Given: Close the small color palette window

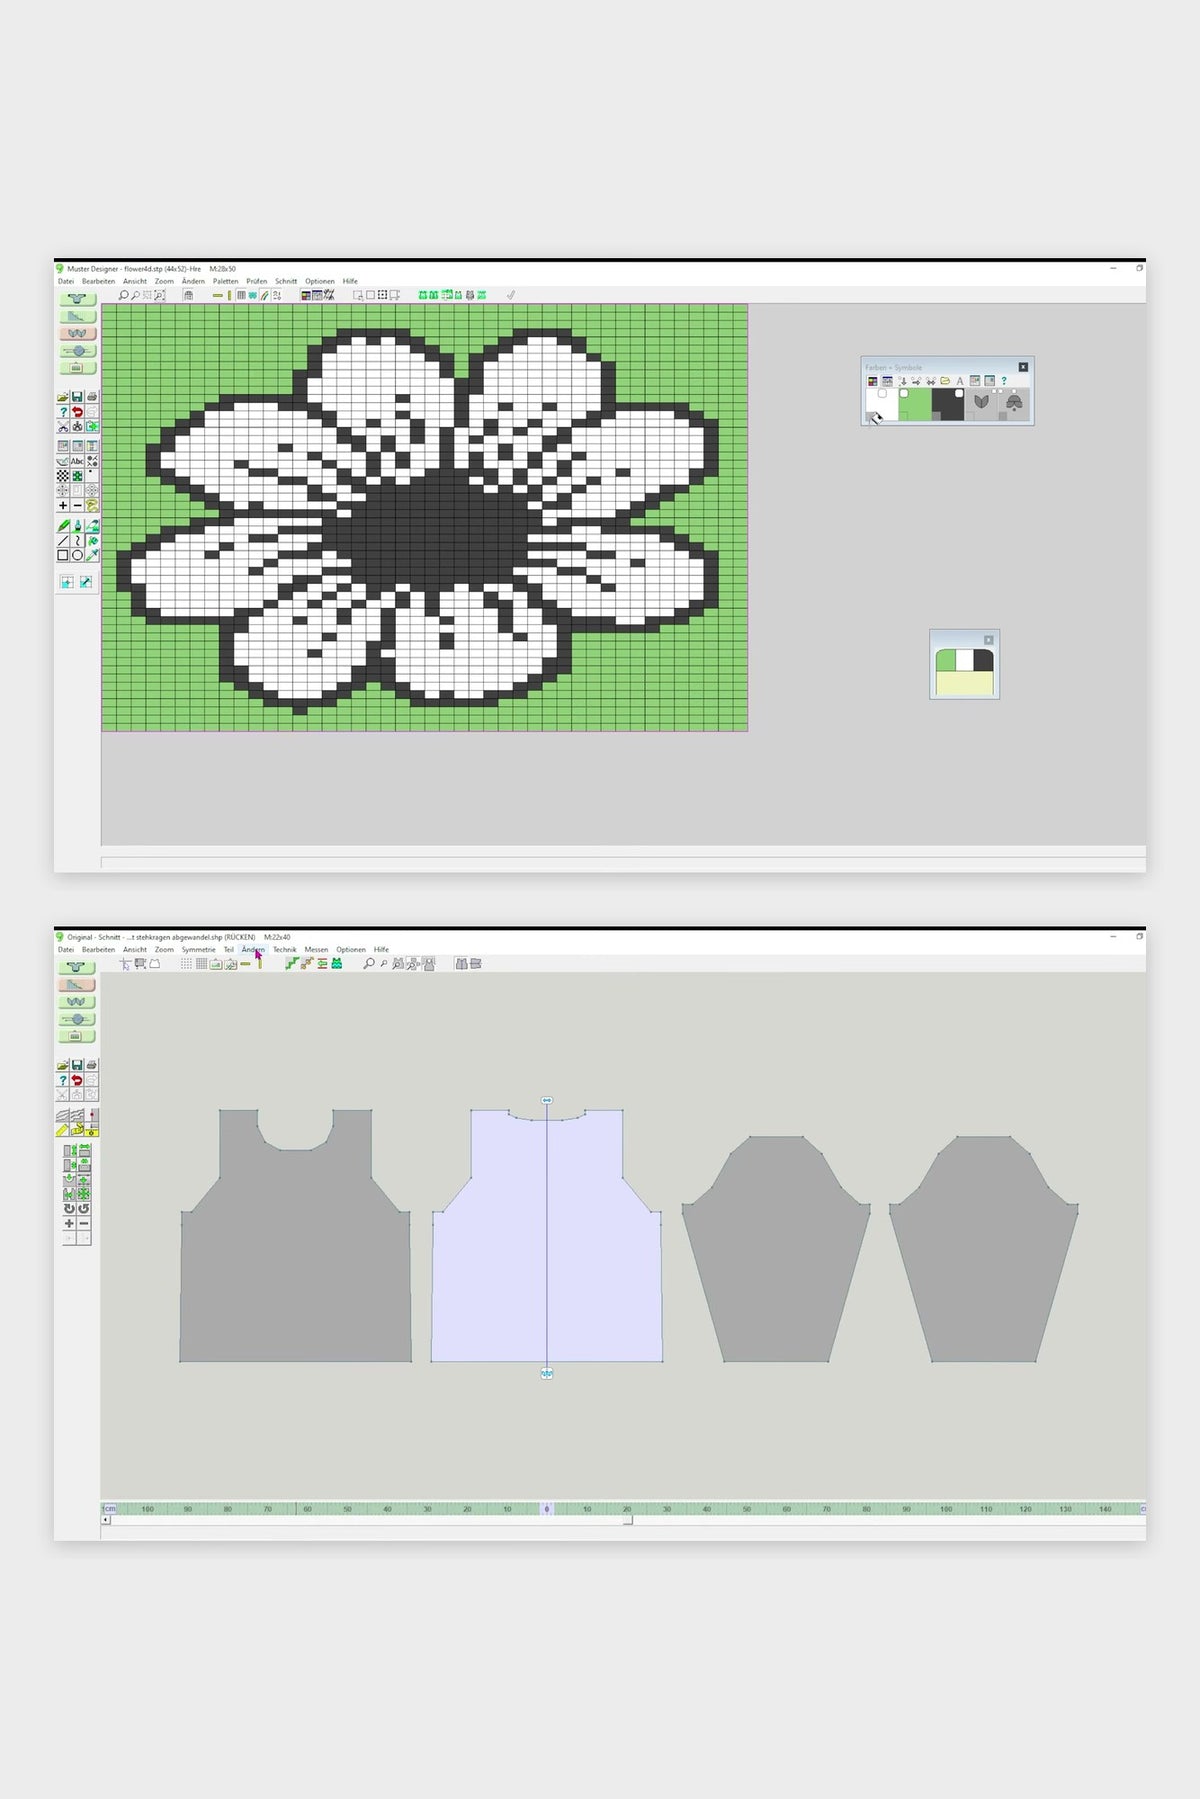Looking at the screenshot, I should point(989,640).
